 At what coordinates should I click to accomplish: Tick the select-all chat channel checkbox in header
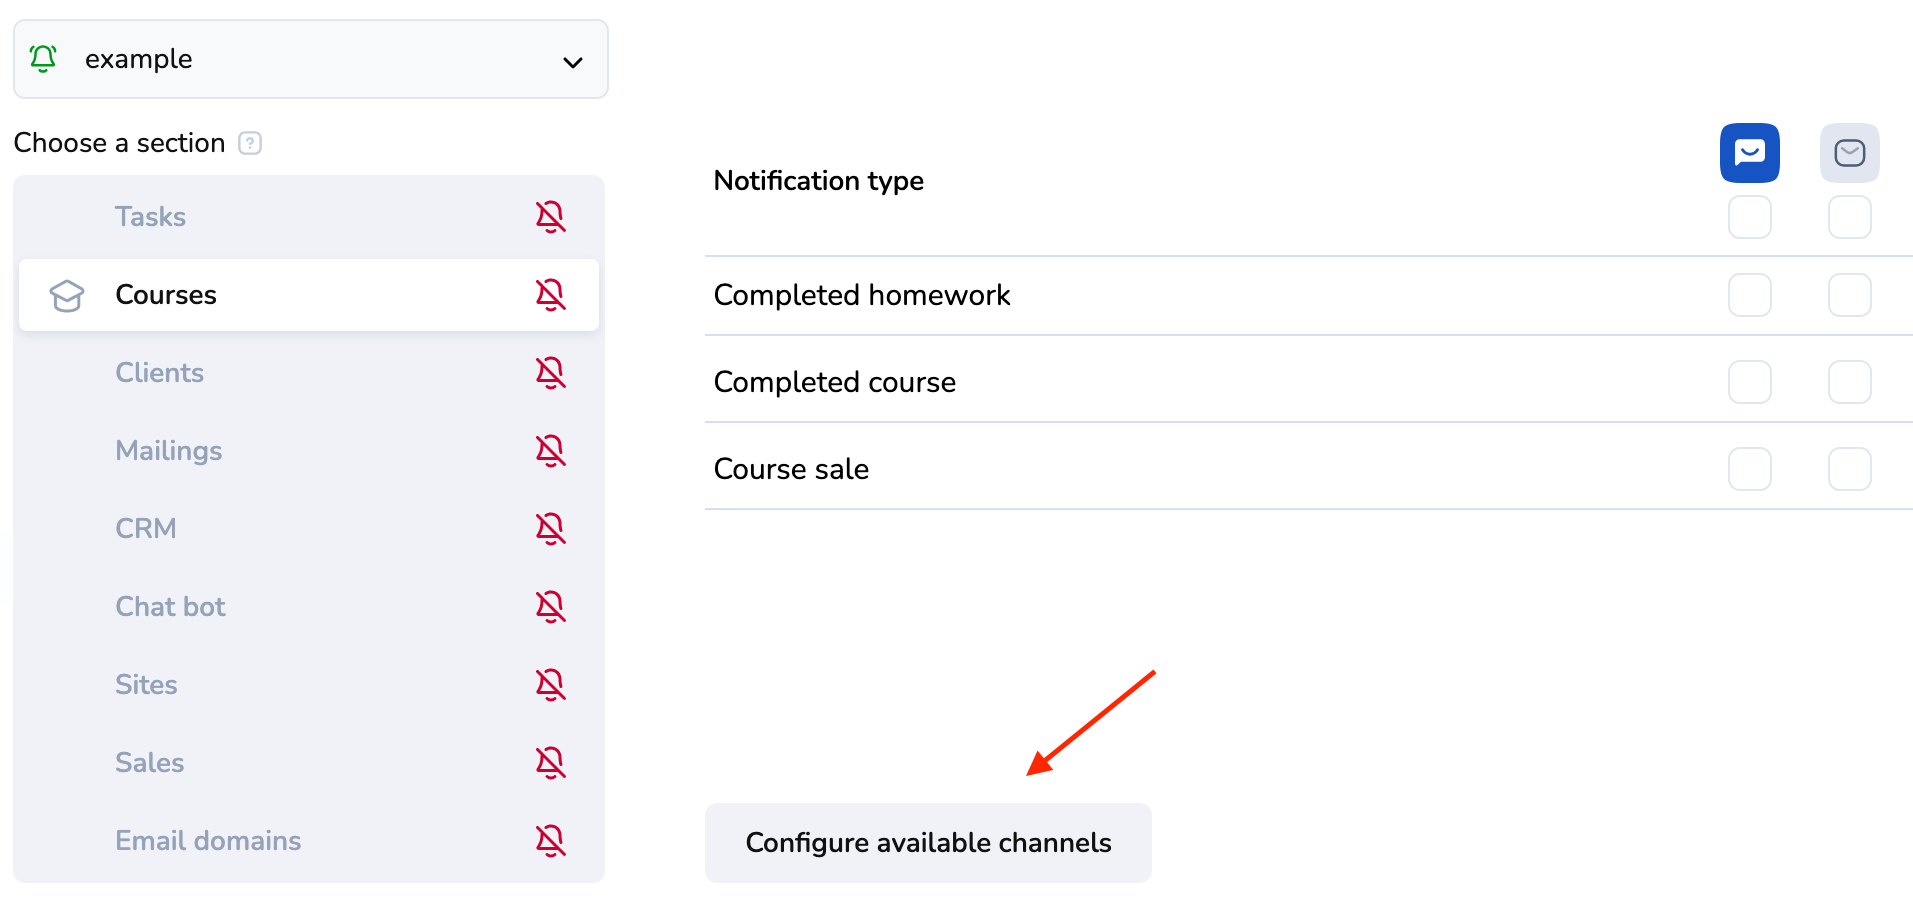[x=1749, y=217]
